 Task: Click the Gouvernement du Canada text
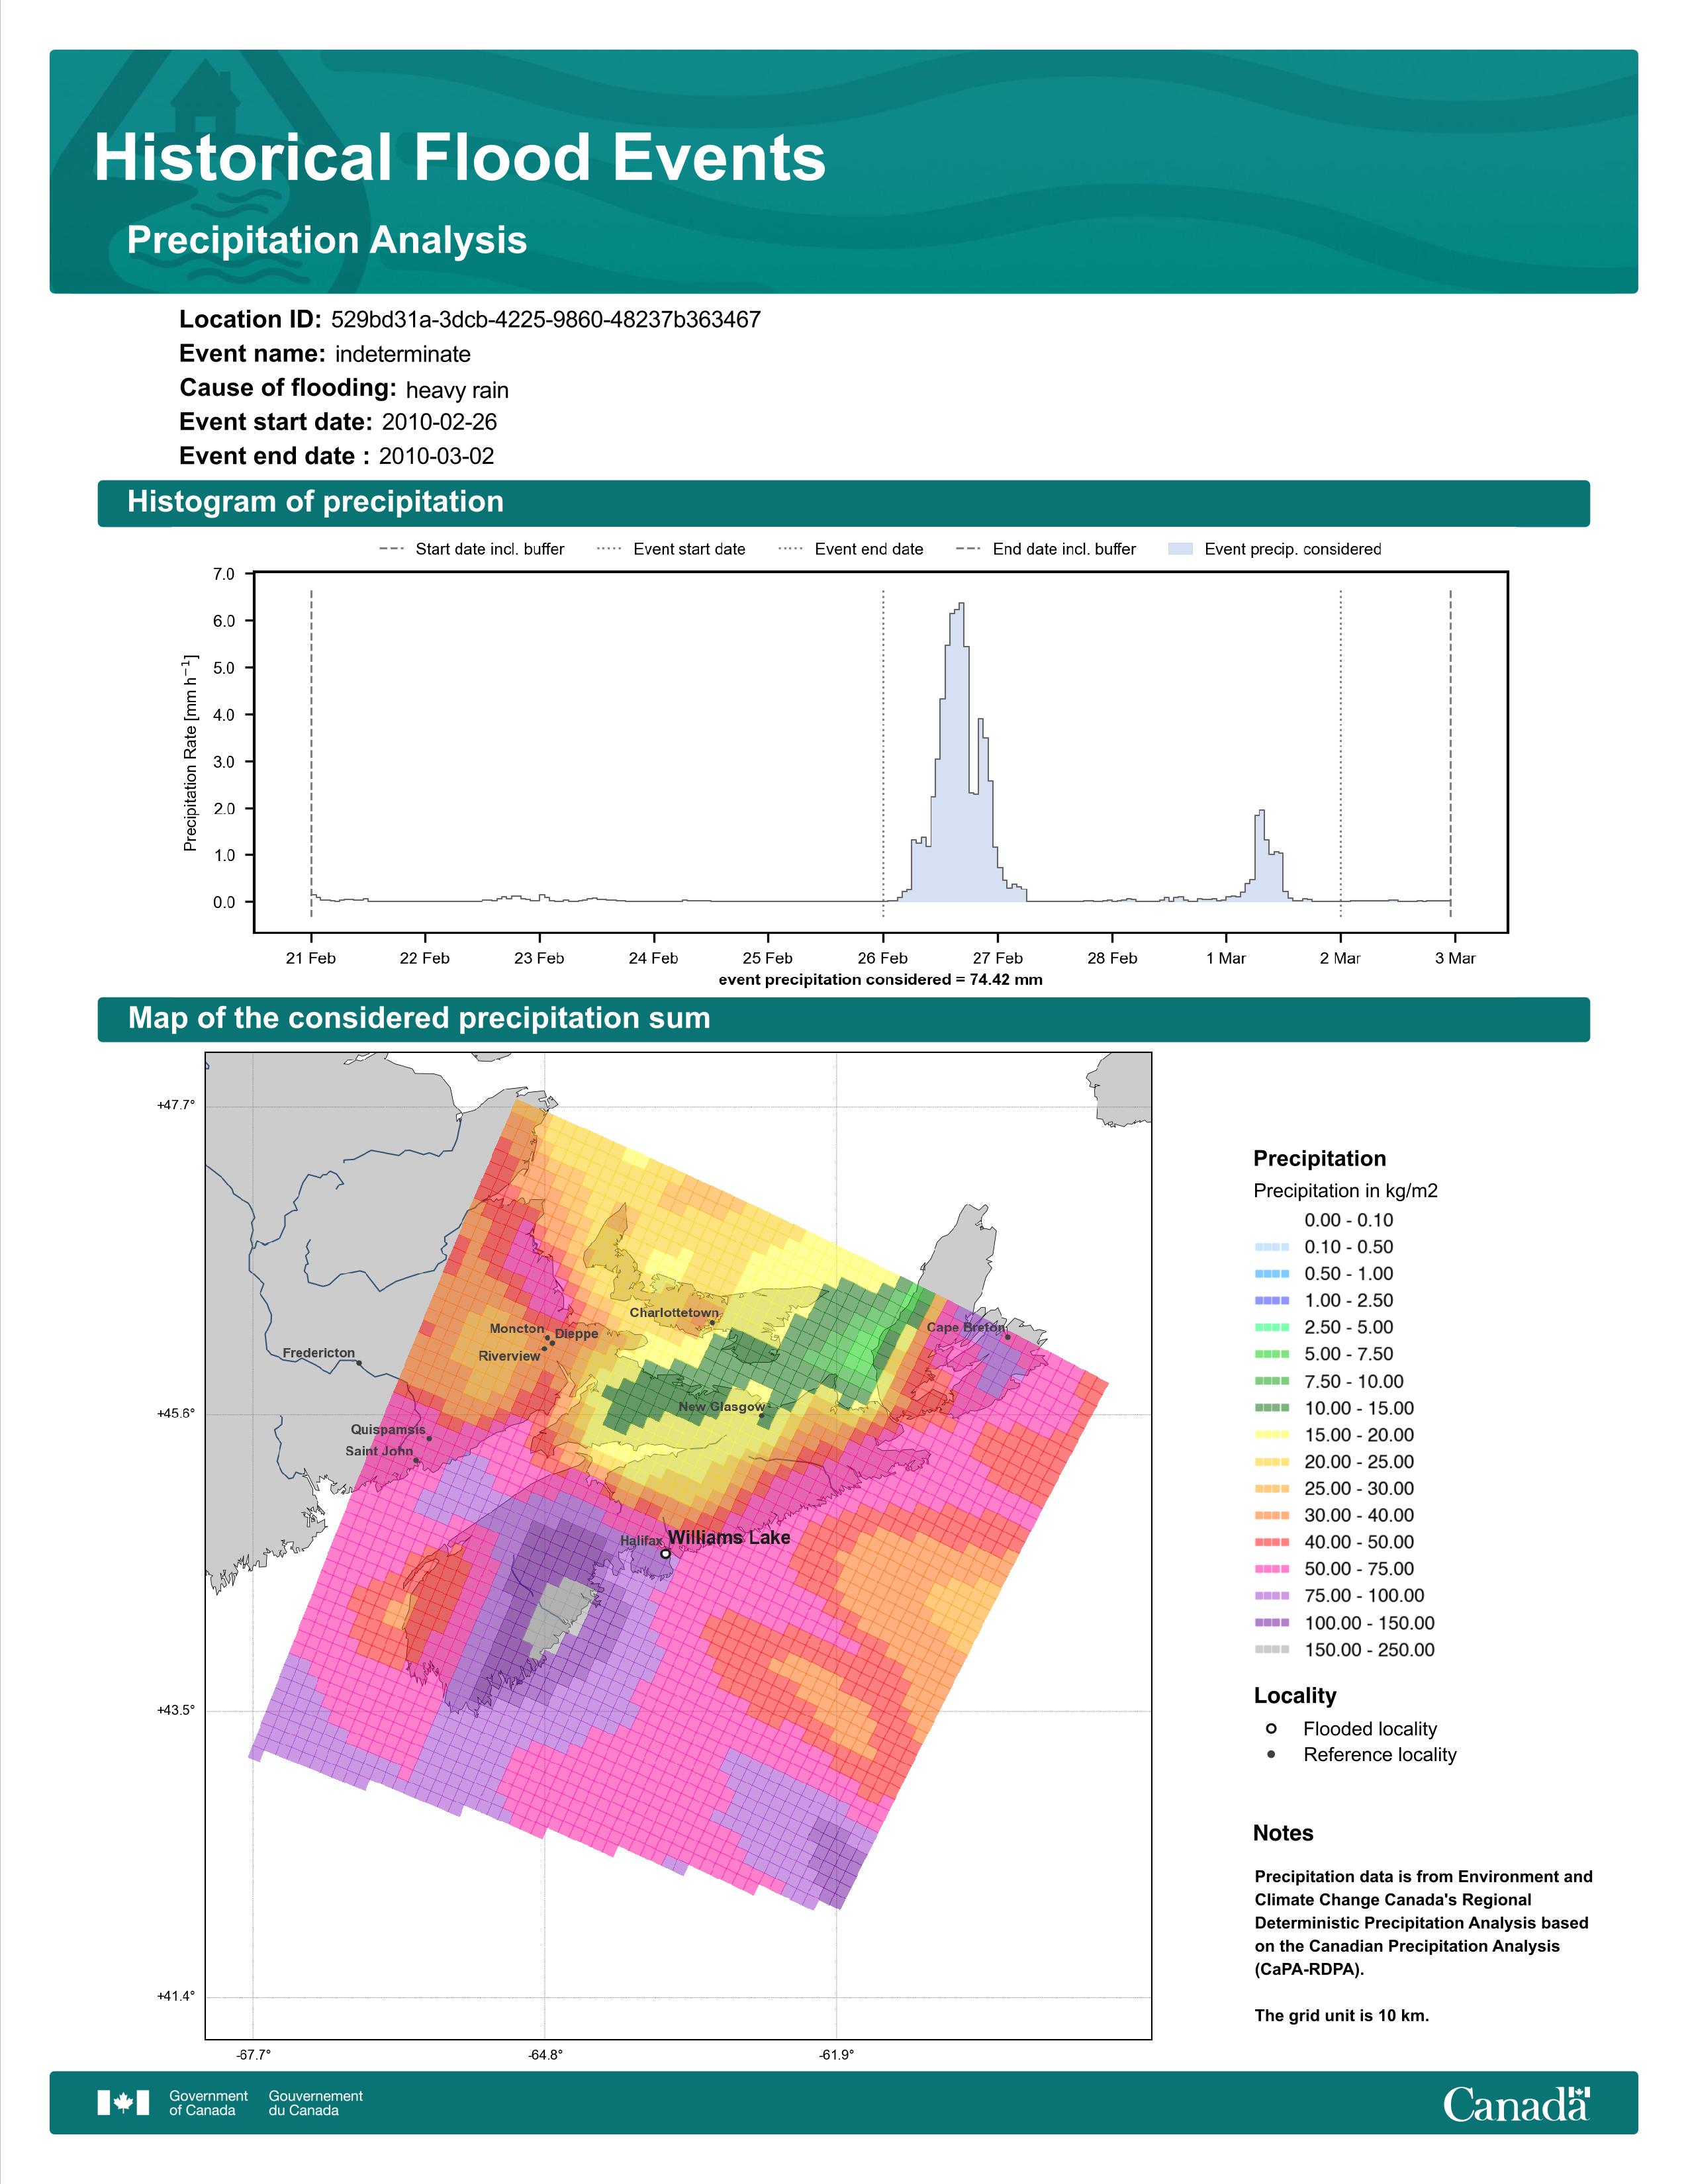[316, 2103]
